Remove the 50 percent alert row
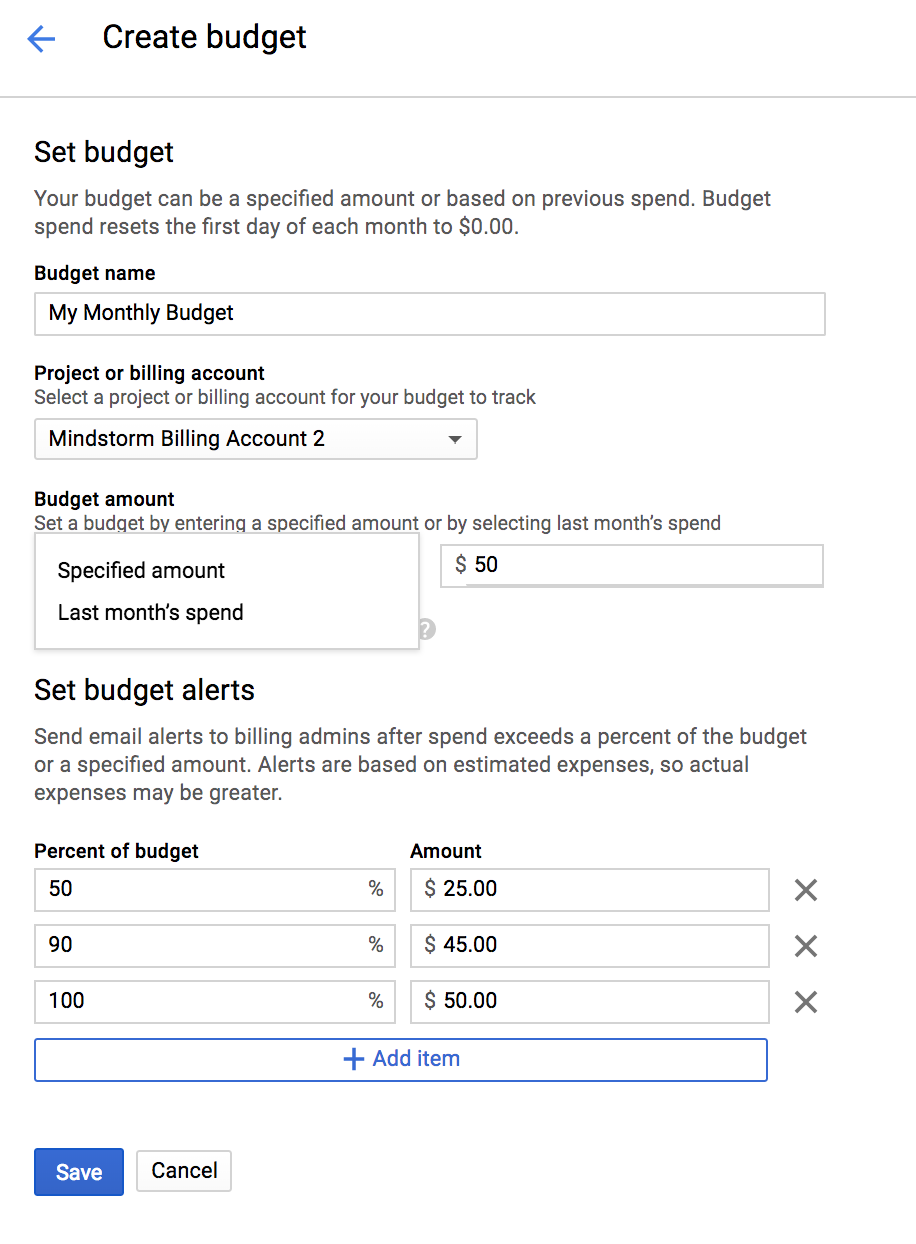The width and height of the screenshot is (916, 1244). 805,890
